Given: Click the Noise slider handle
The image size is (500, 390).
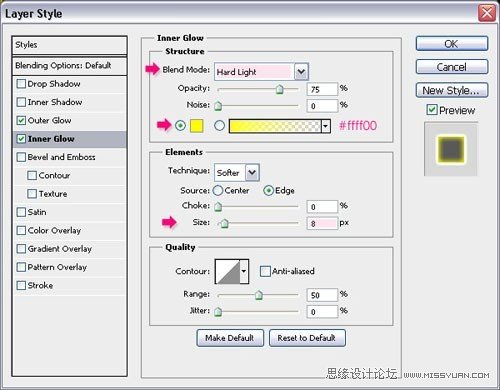Looking at the screenshot, I should point(218,106).
